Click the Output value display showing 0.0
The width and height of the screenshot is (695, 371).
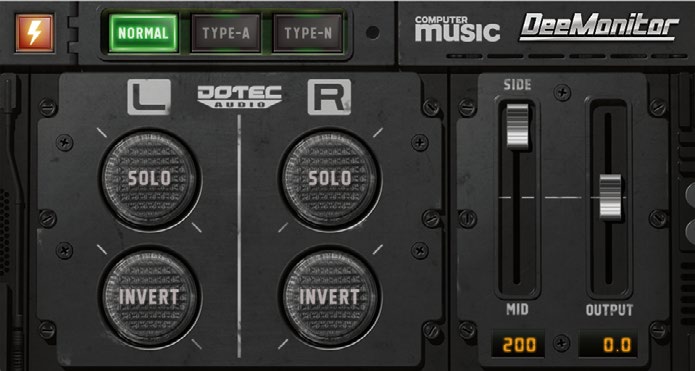tap(608, 344)
